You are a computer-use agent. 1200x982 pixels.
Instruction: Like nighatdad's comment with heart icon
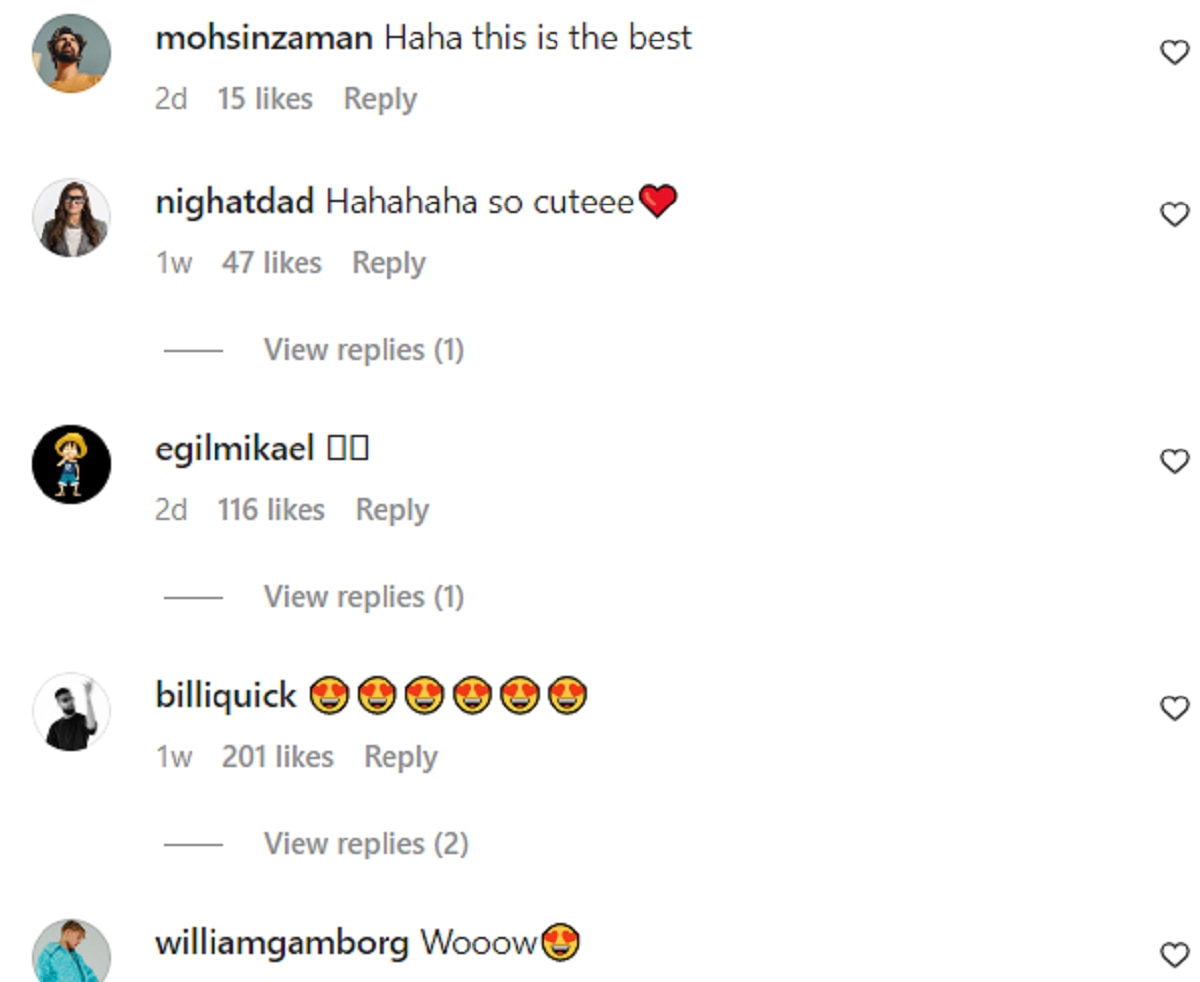click(x=1174, y=215)
